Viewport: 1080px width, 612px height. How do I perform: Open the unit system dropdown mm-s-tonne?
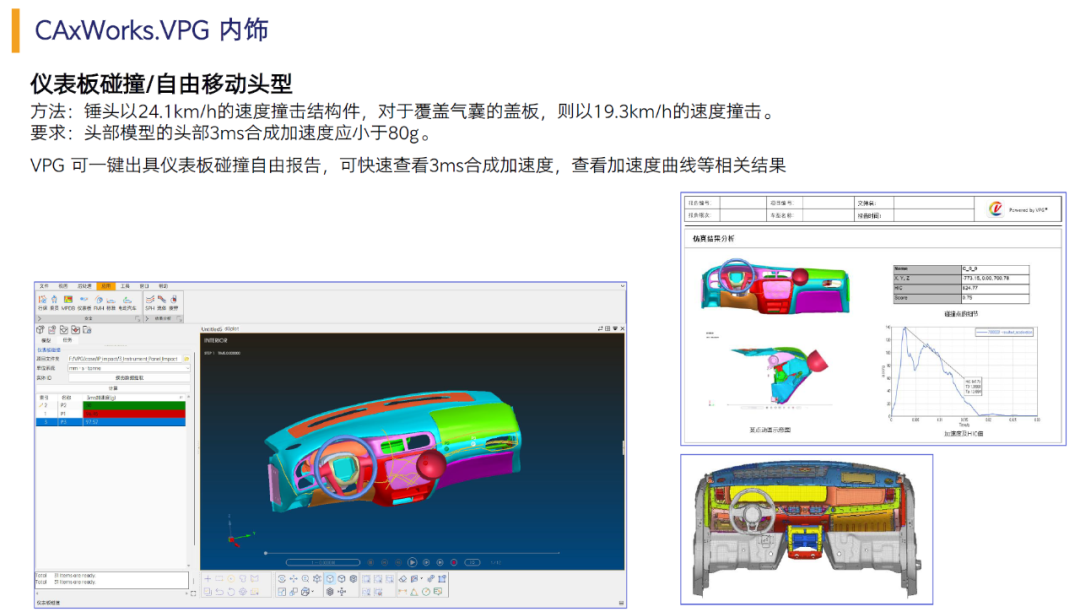pyautogui.click(x=129, y=368)
